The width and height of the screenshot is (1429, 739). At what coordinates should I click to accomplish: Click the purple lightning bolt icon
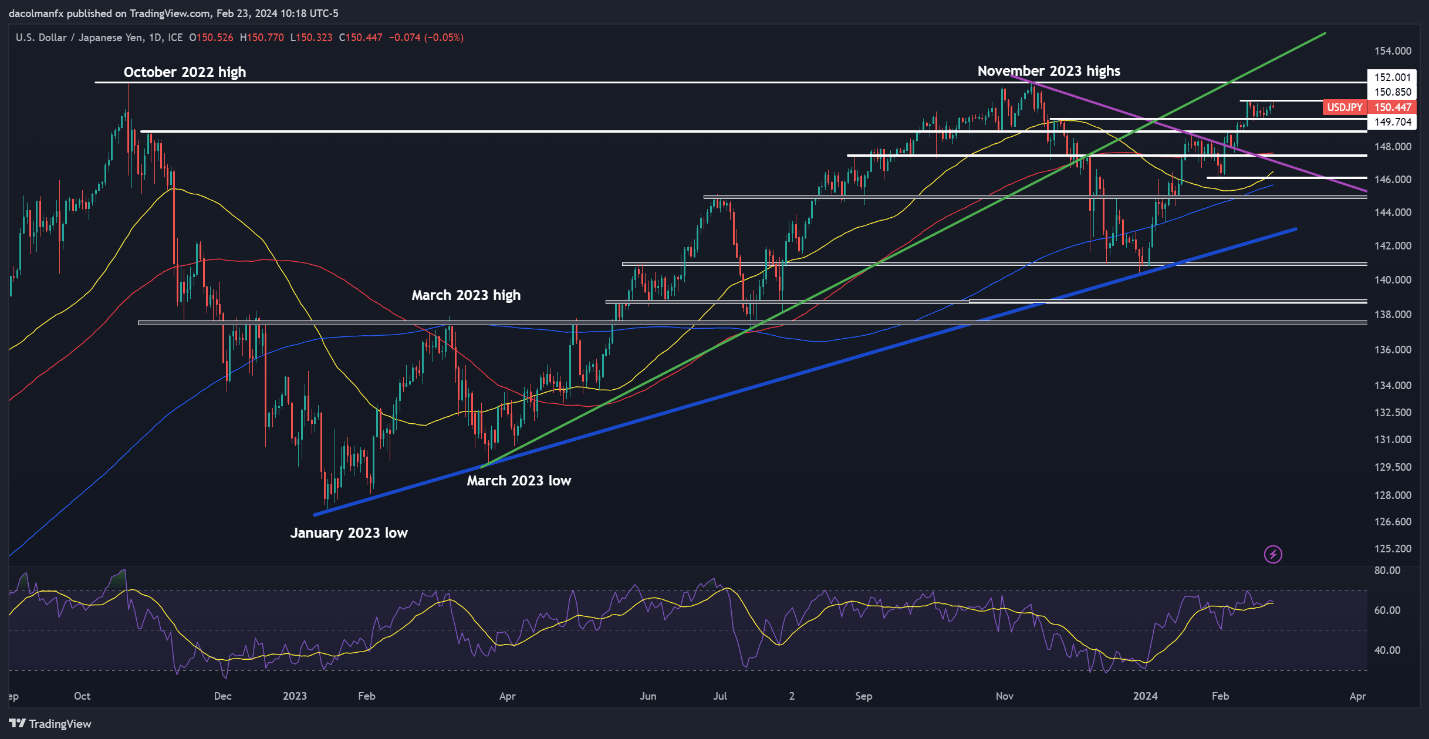tap(1273, 553)
